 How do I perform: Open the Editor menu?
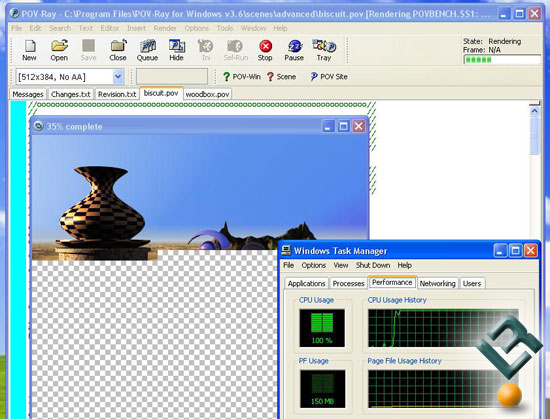pyautogui.click(x=110, y=28)
